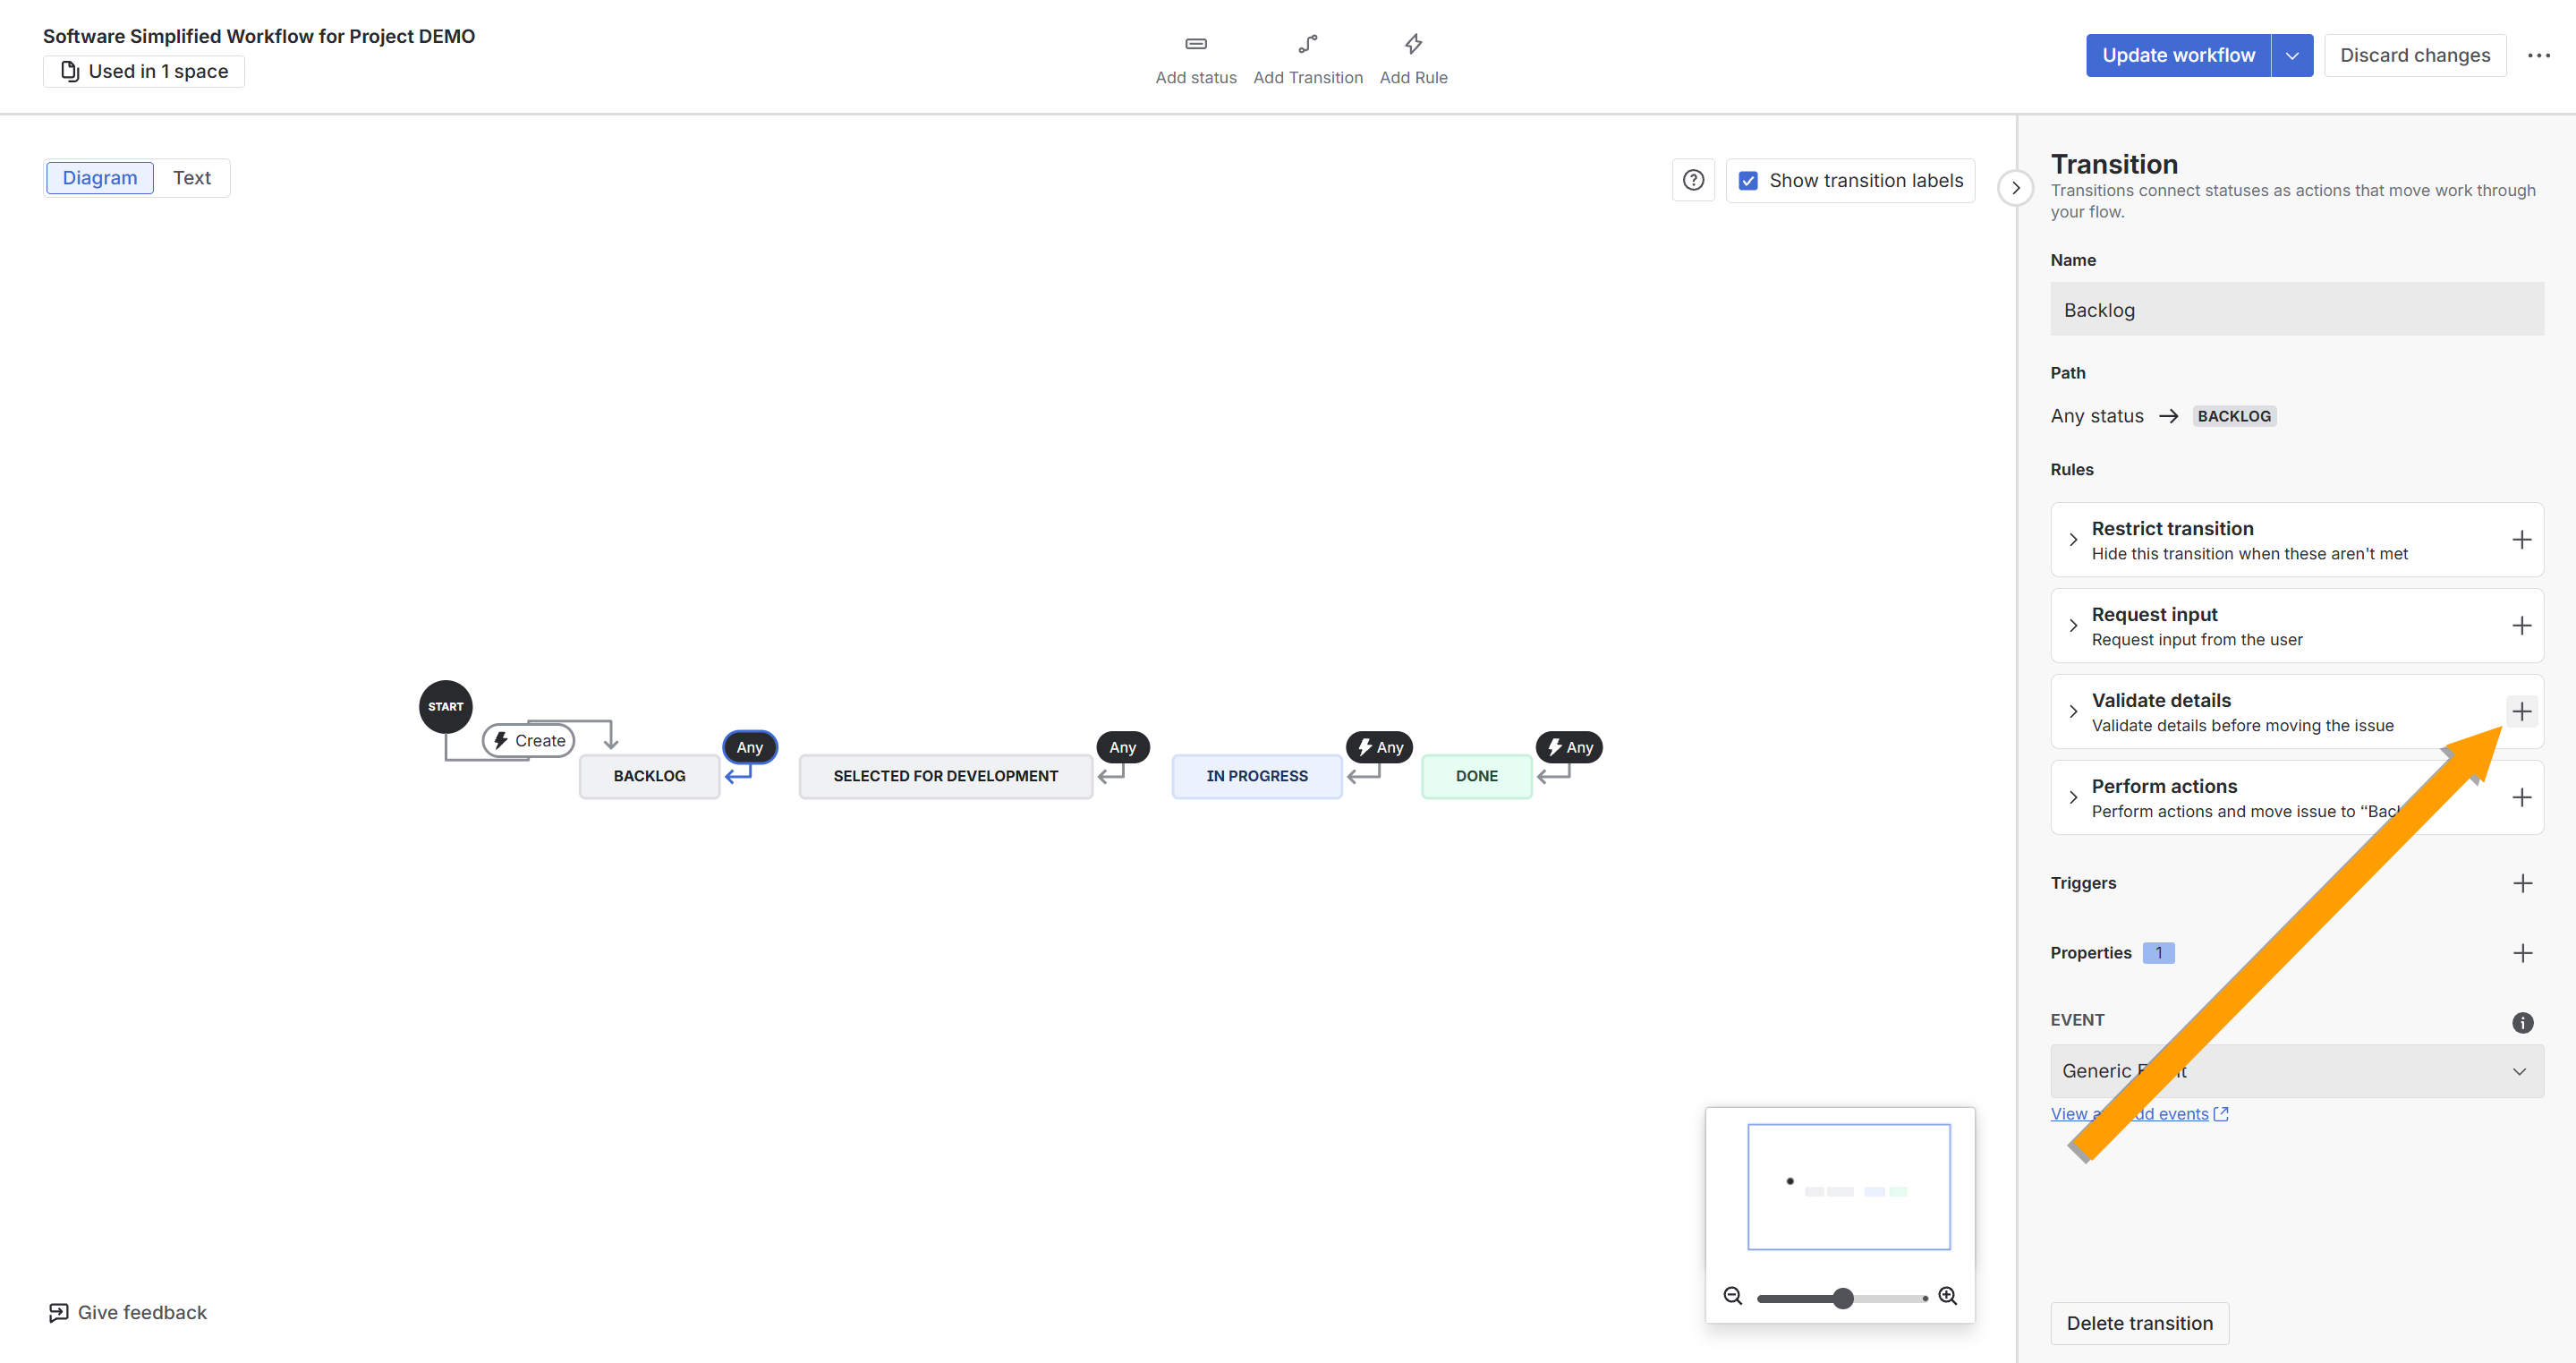
Task: Click the Add status icon
Action: tap(1195, 44)
